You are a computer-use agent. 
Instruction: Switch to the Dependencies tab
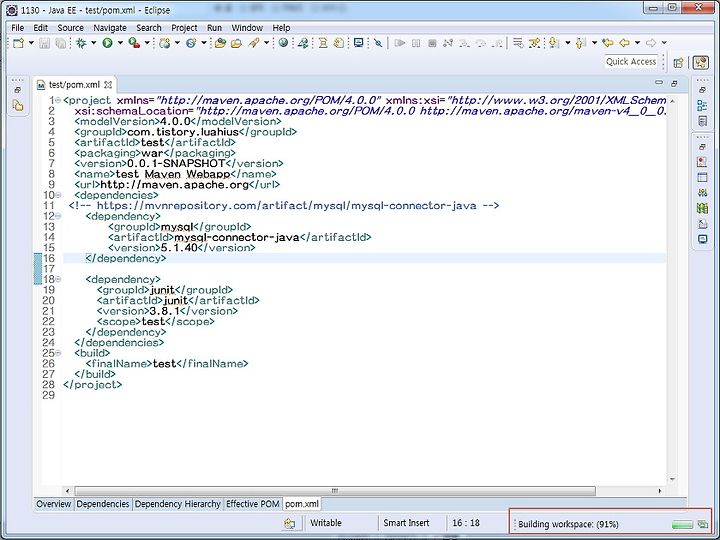[x=103, y=504]
